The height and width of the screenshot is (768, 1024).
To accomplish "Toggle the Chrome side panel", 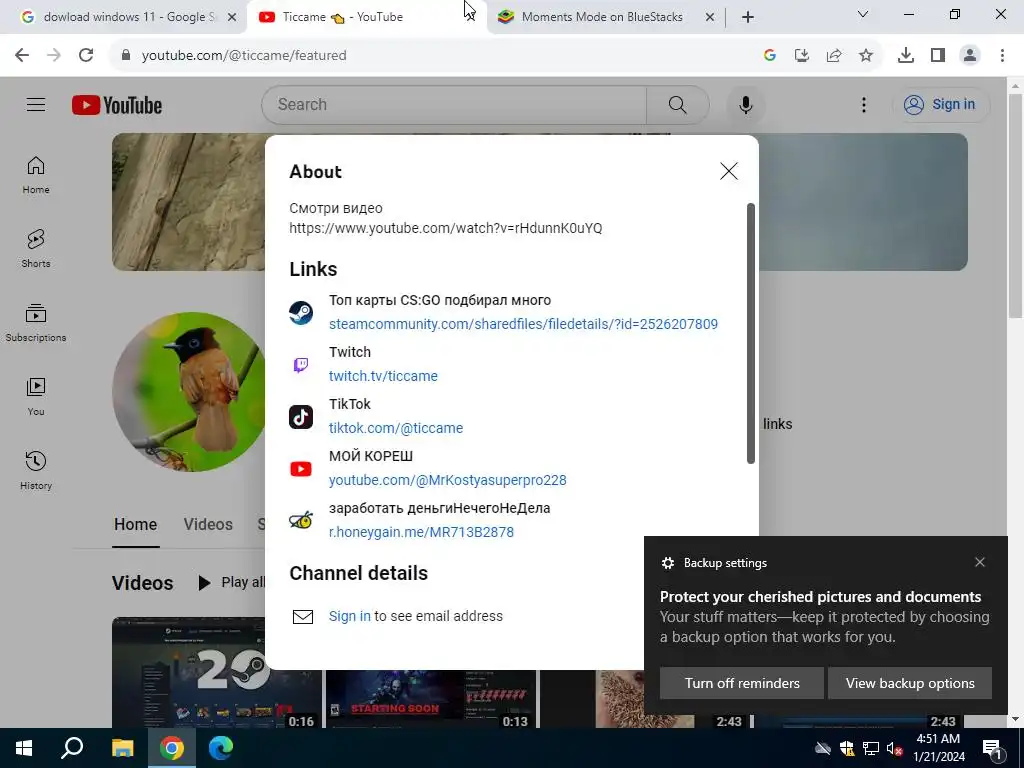I will point(938,56).
